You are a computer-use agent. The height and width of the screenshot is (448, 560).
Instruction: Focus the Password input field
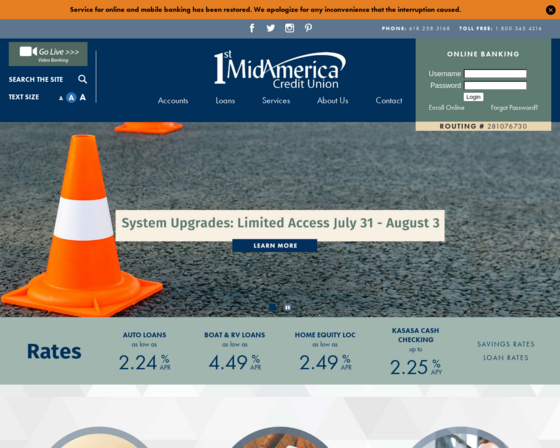[495, 85]
